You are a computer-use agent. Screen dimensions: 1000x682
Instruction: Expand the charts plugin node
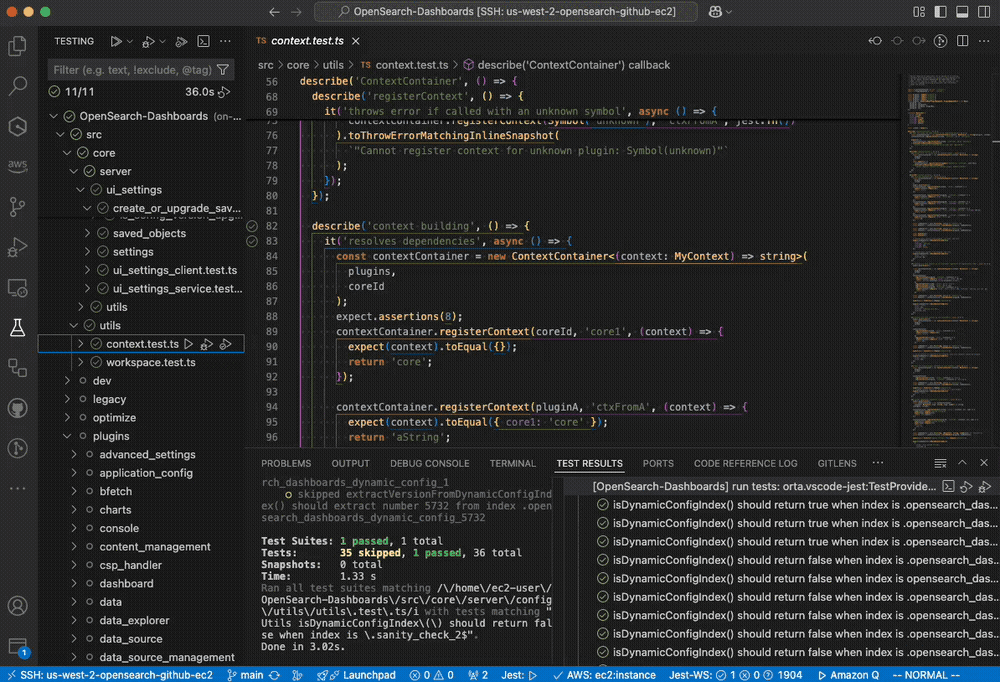74,510
